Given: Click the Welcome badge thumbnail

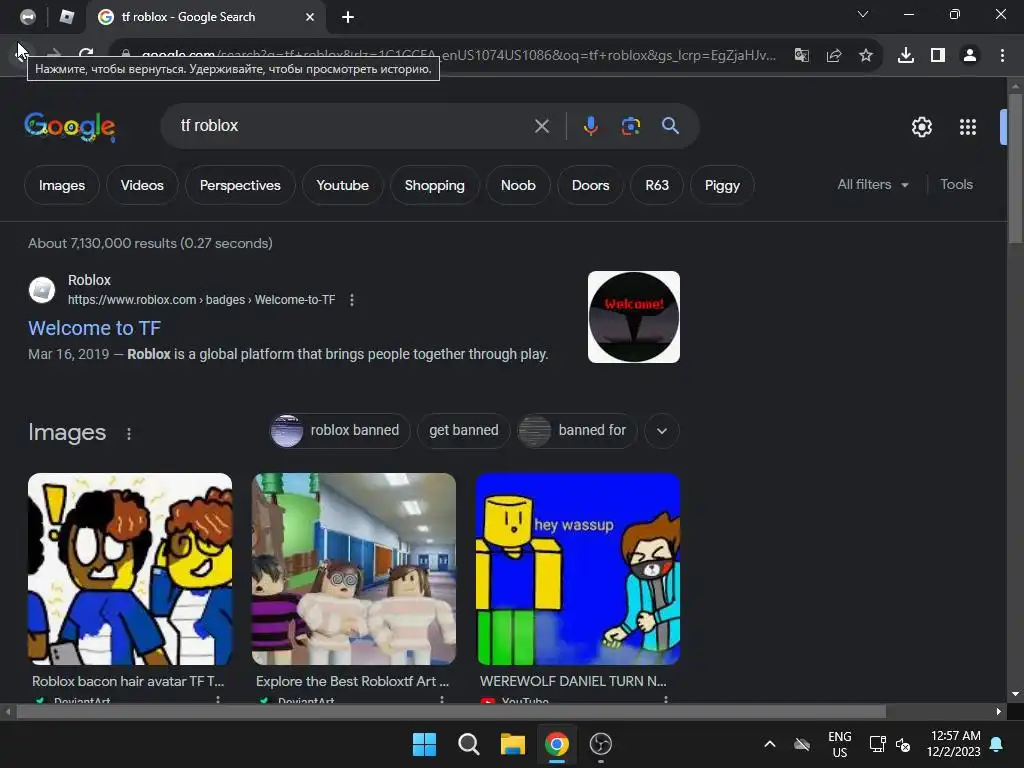Looking at the screenshot, I should tap(633, 317).
